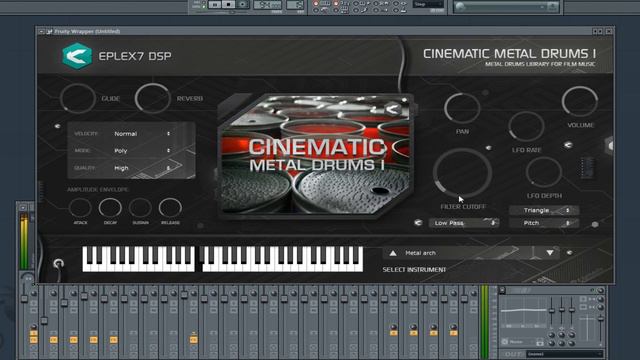Screen dimensions: 640x360
Task: Toggle the orange button on second mixer strip
Action: tap(53, 340)
